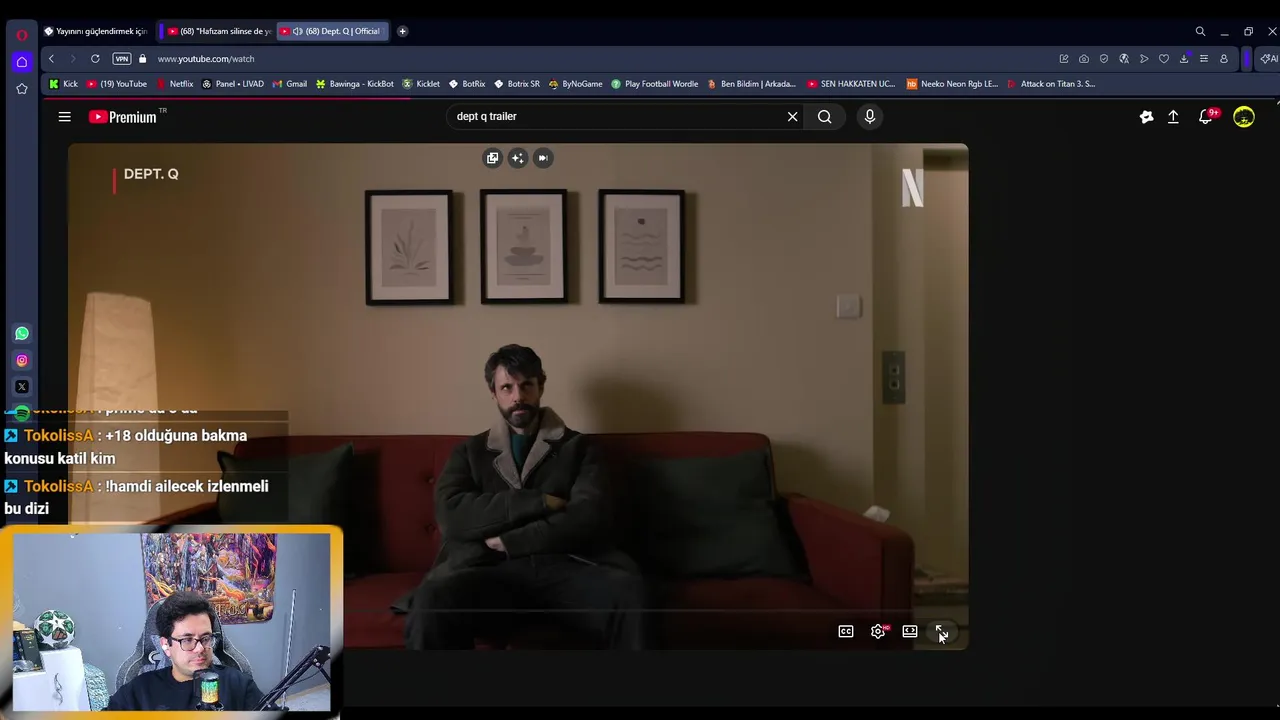1280x720 pixels.
Task: Open a new browser tab
Action: (x=402, y=31)
